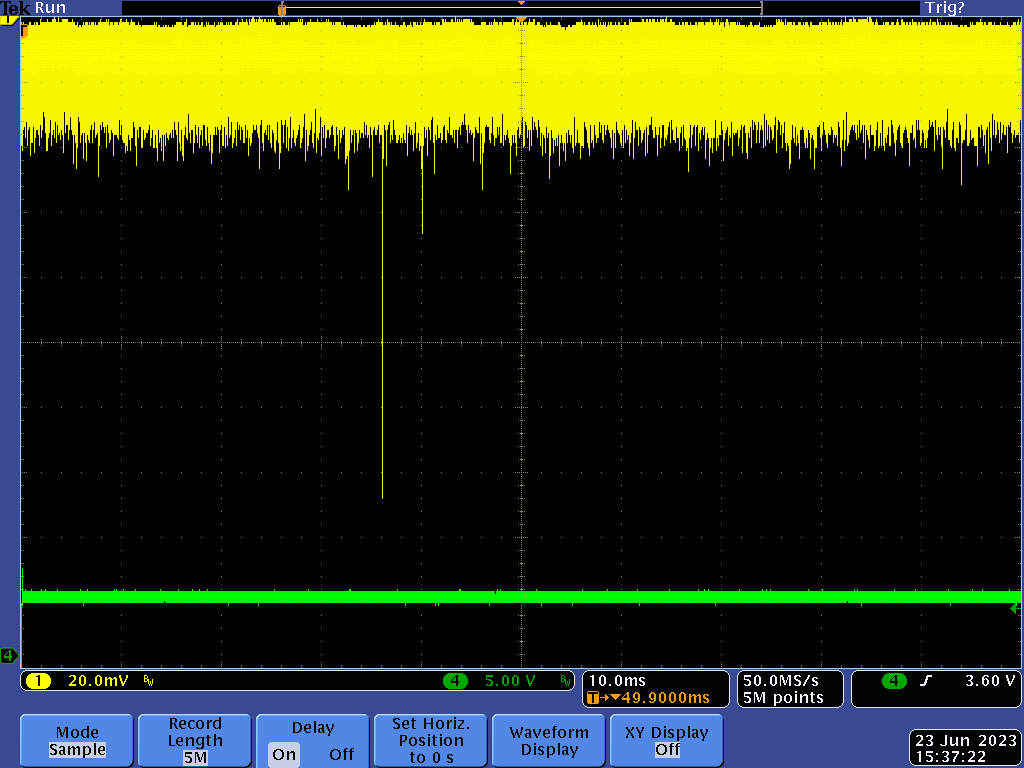Click the 50.0MS/s sample rate readout
1024x768 pixels.
click(x=783, y=681)
